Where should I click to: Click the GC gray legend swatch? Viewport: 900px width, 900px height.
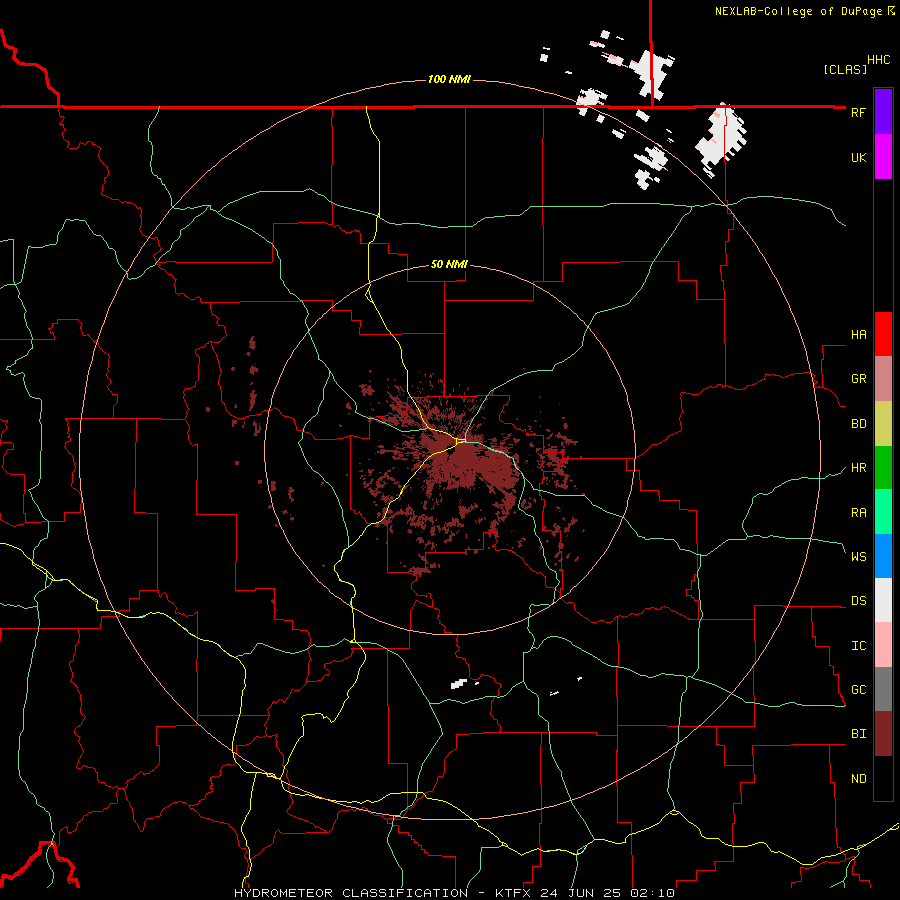883,689
